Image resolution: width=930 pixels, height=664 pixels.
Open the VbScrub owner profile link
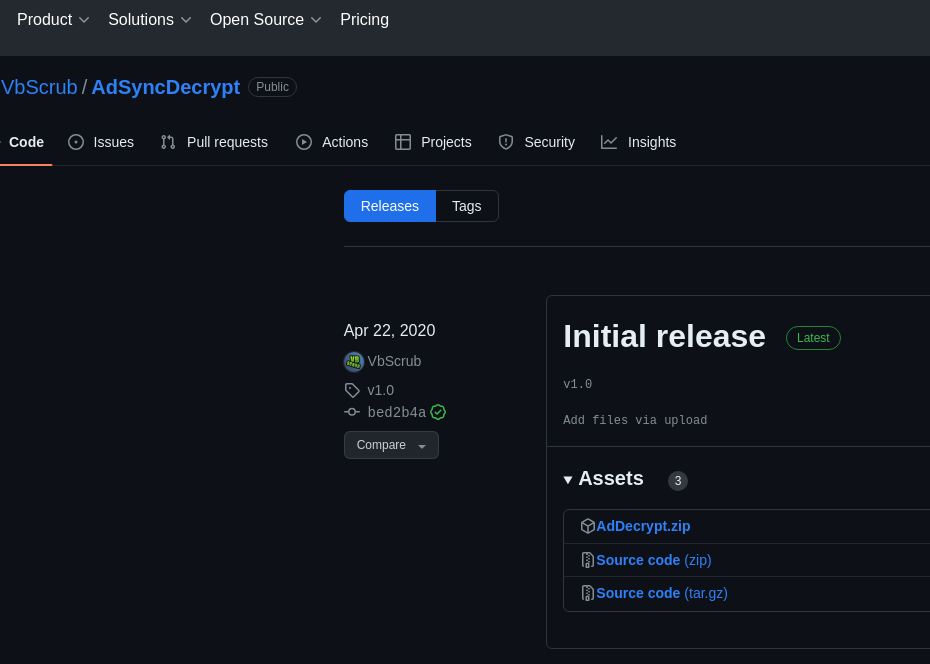[x=39, y=87]
